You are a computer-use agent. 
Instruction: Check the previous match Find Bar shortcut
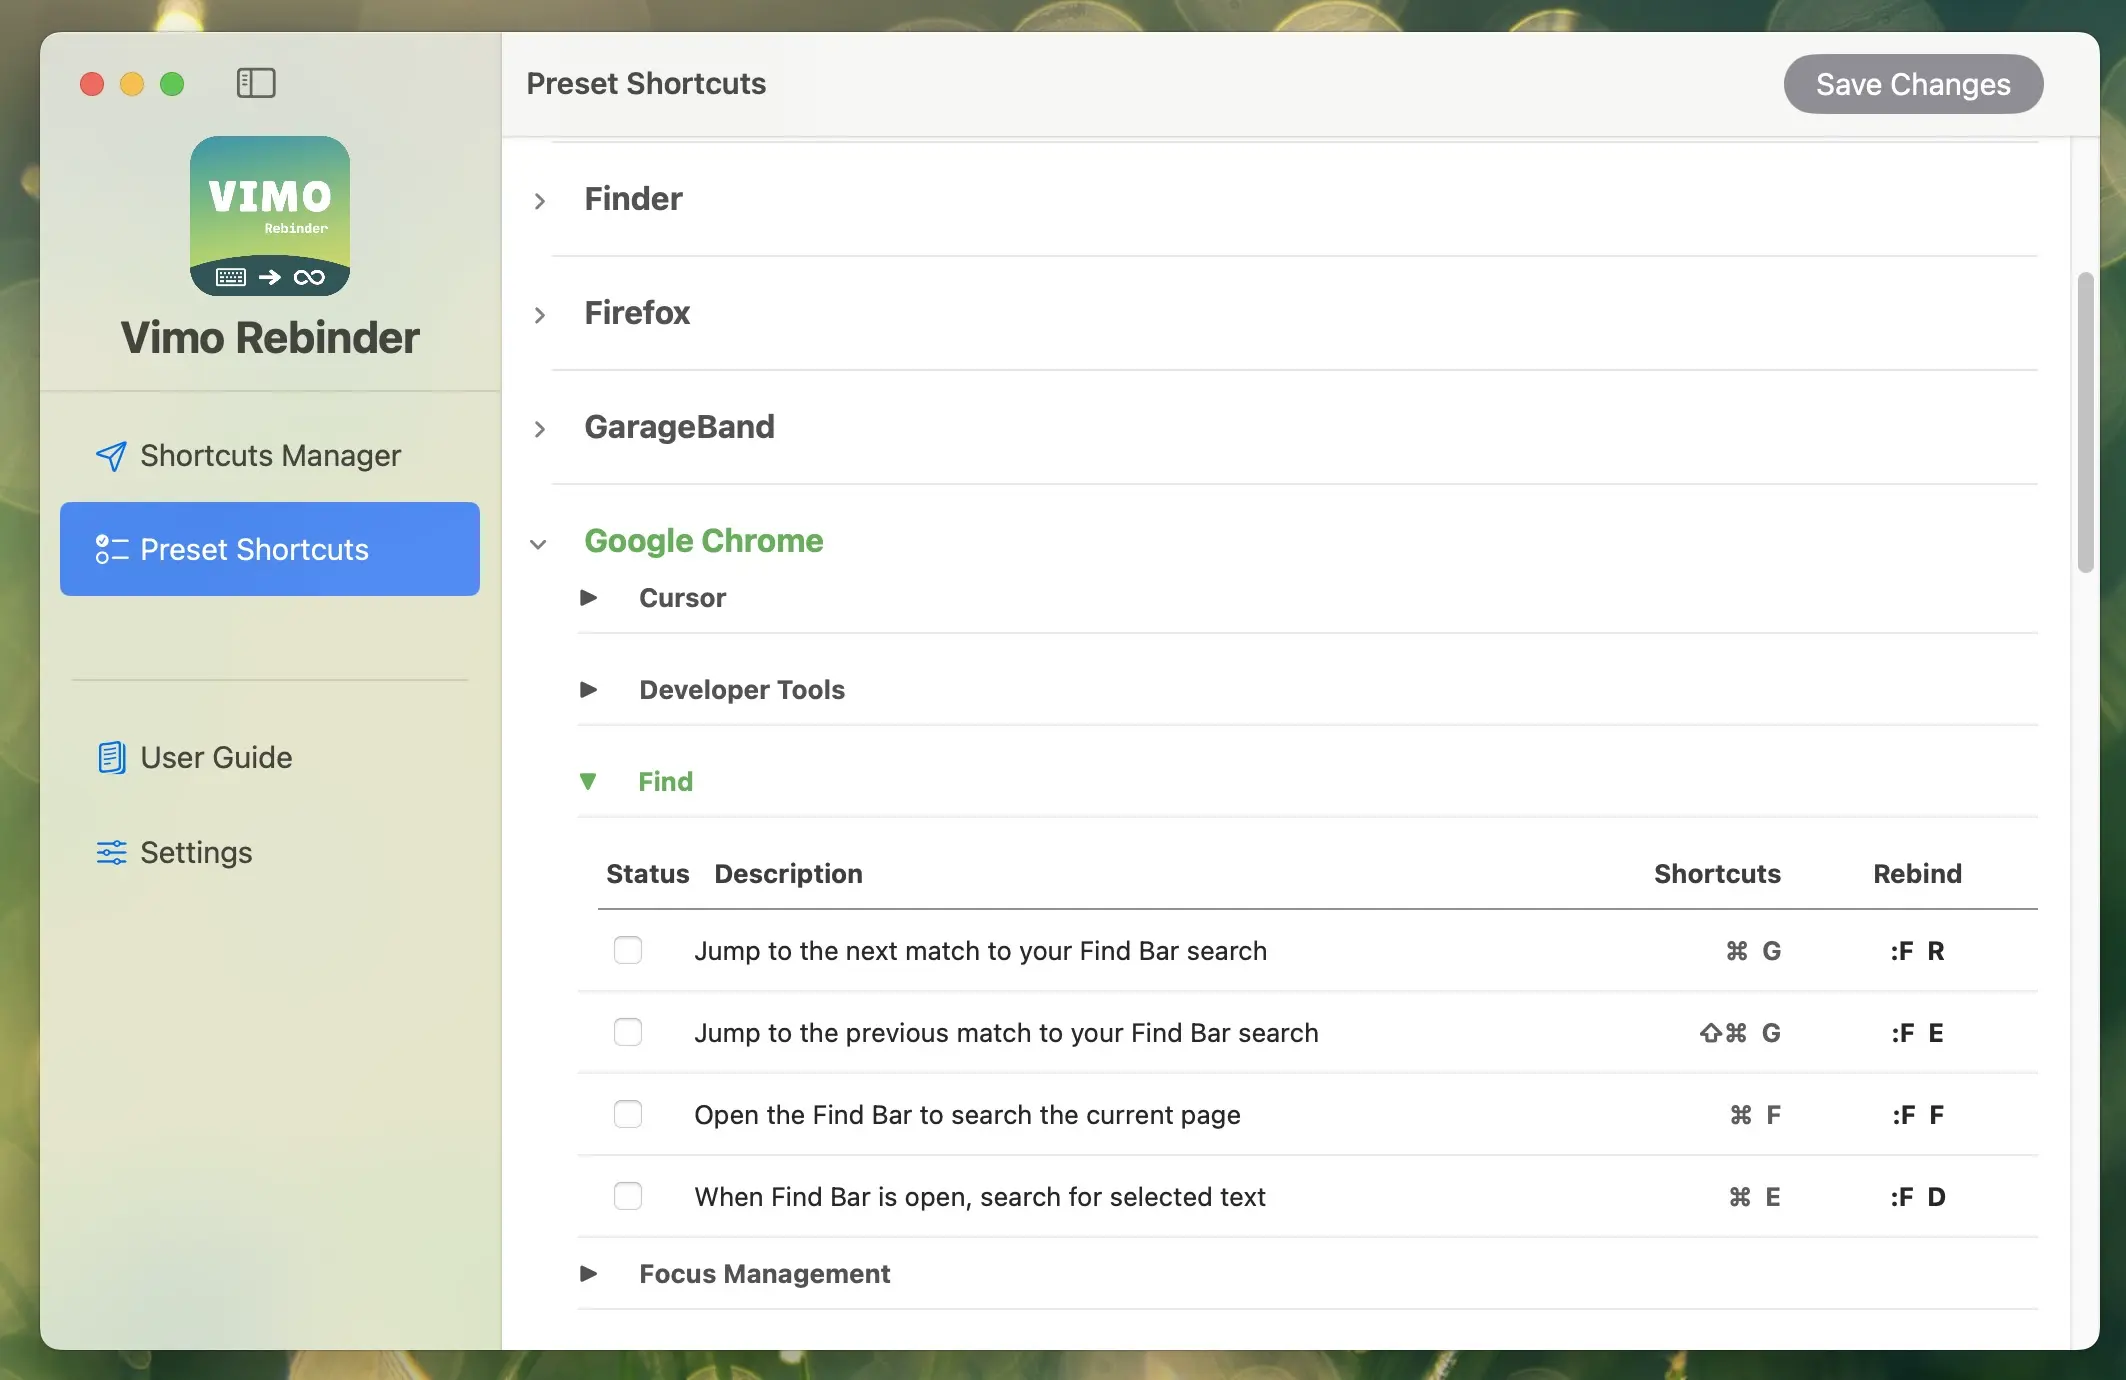coord(628,1032)
